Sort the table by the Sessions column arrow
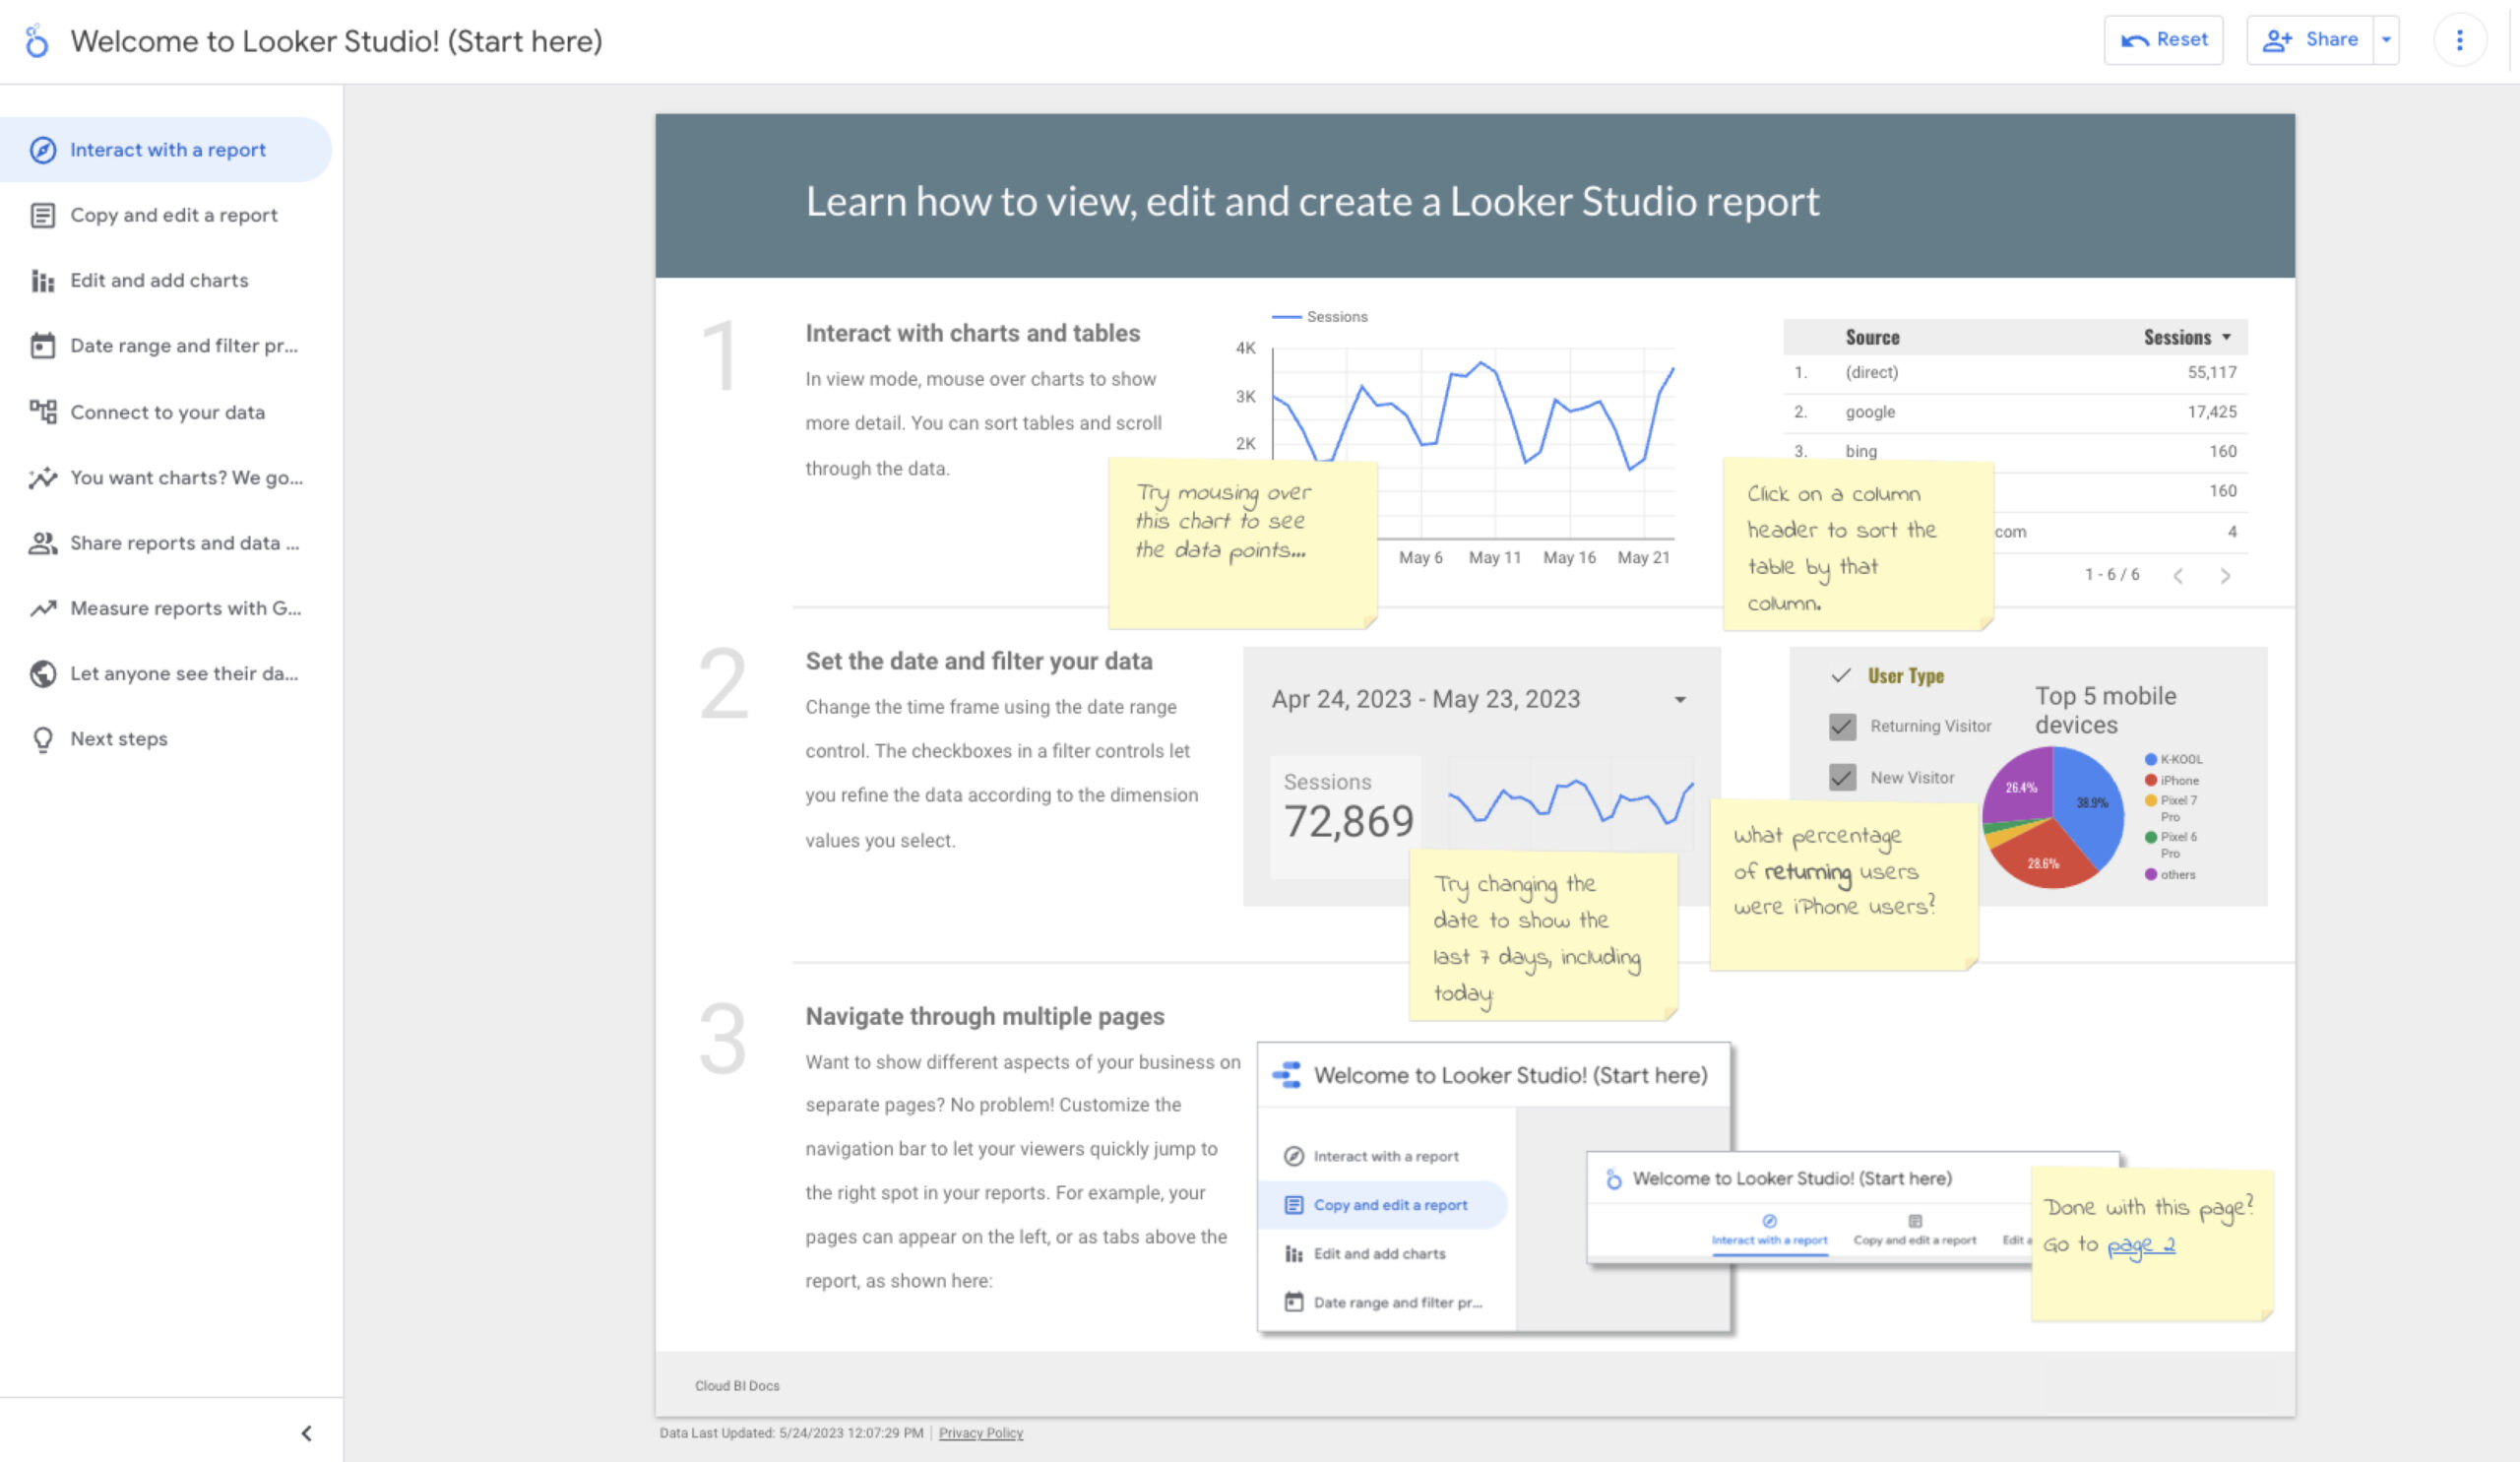 click(2227, 337)
